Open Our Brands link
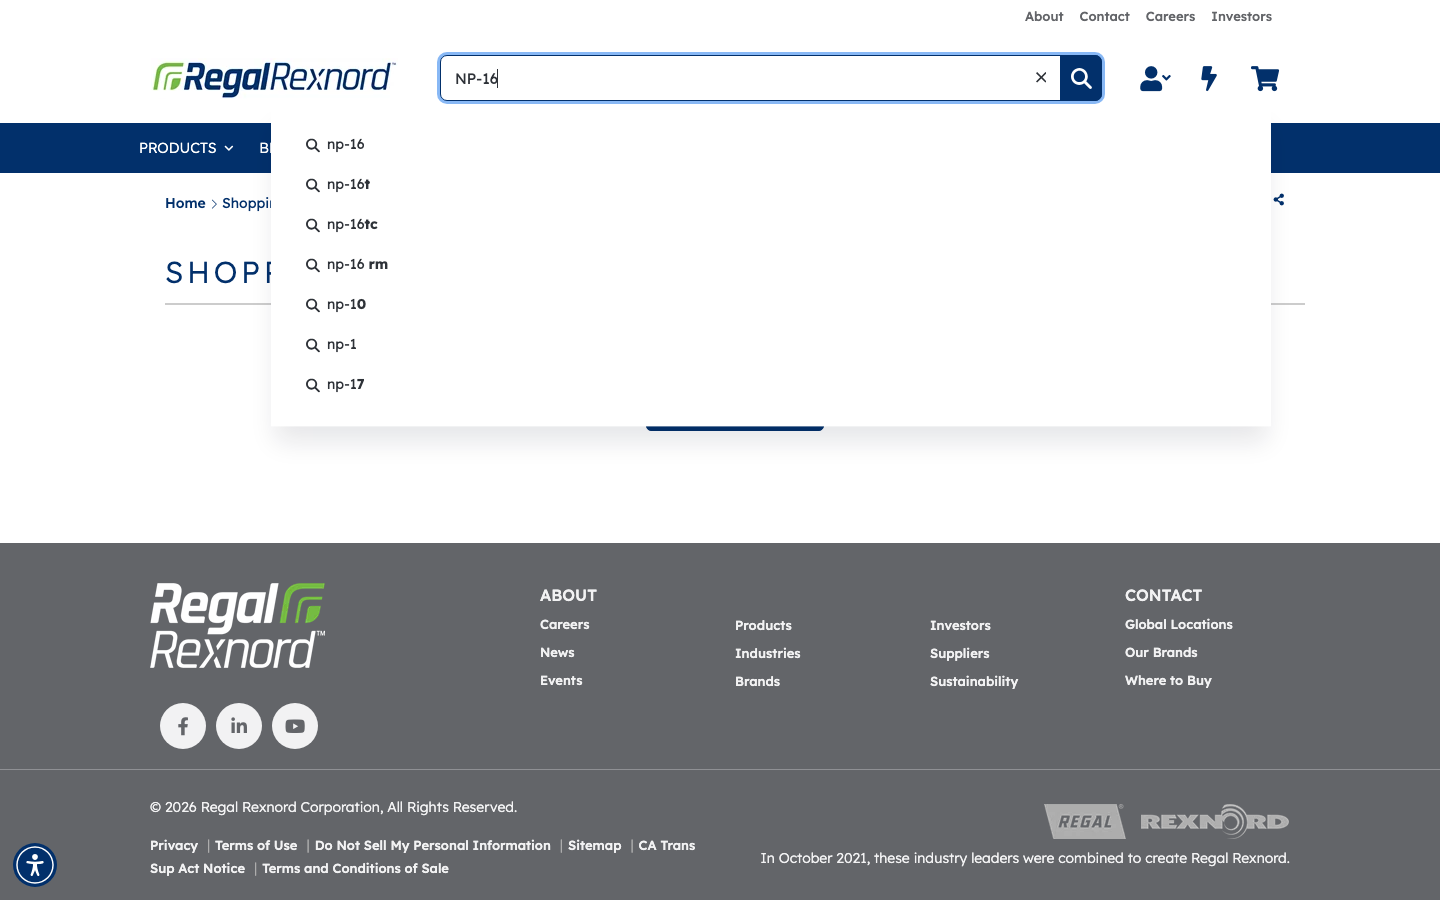Image resolution: width=1440 pixels, height=900 pixels. [1161, 652]
